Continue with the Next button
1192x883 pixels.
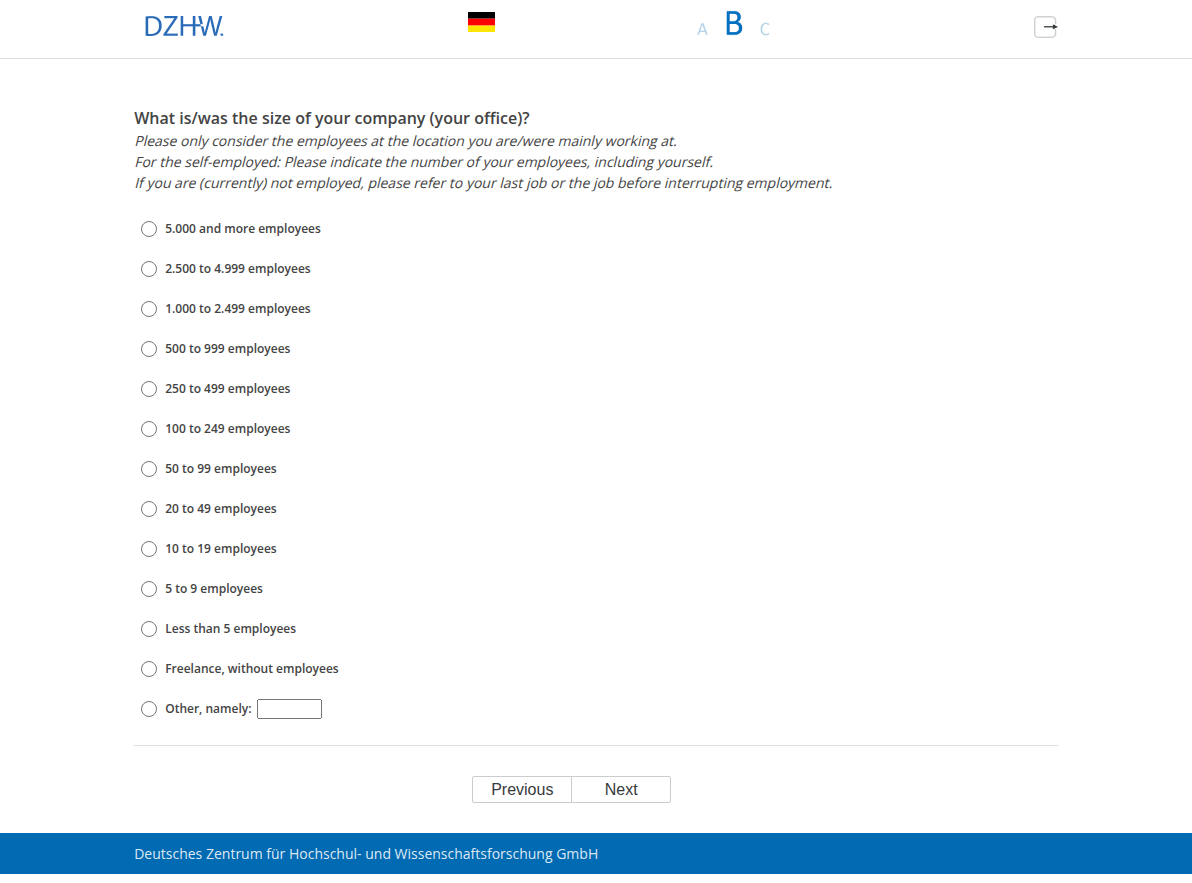point(621,790)
